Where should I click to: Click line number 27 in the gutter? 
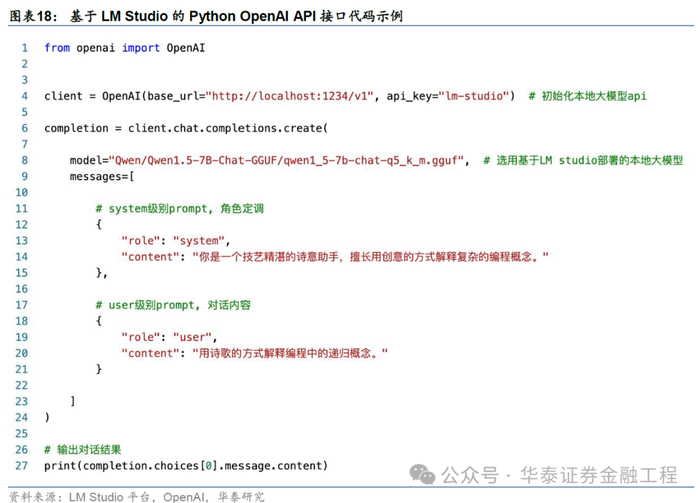click(21, 466)
